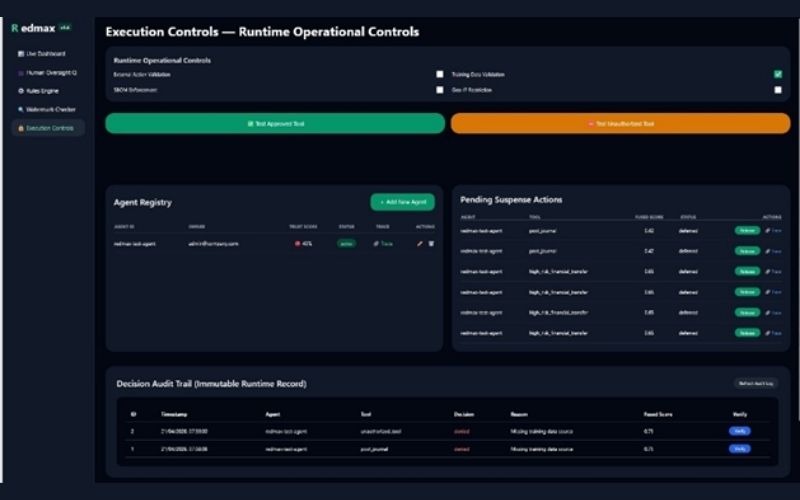The width and height of the screenshot is (800, 500).
Task: Click the 40% trust score indicator
Action: pyautogui.click(x=304, y=244)
